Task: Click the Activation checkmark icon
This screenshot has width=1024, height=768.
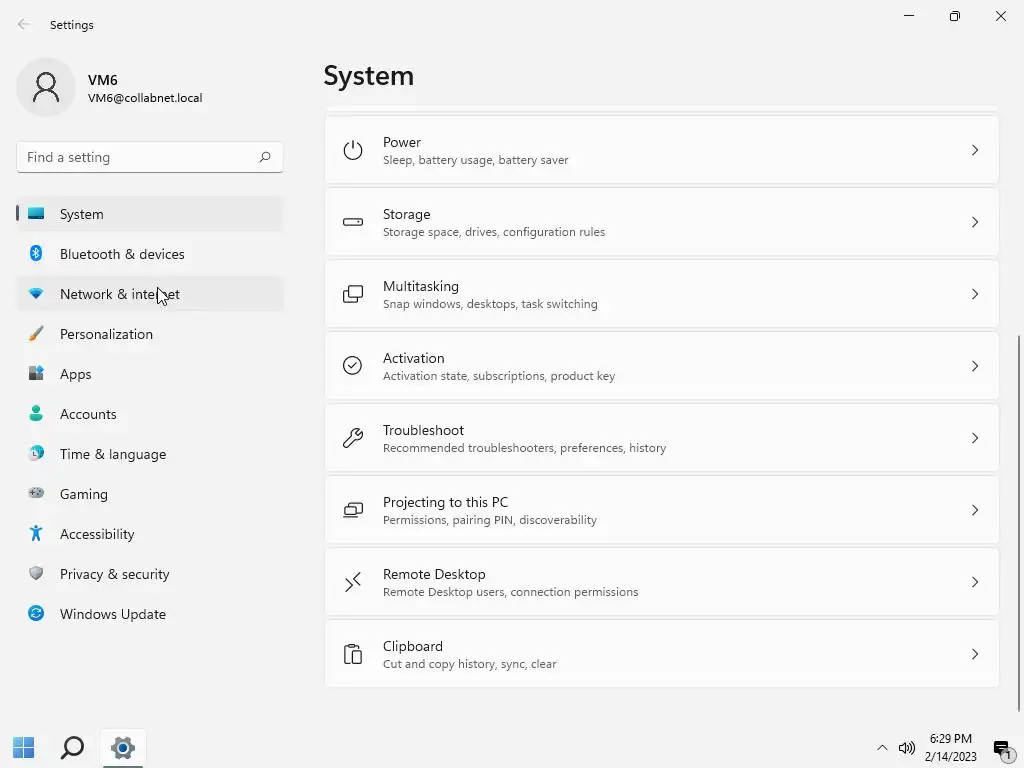Action: click(352, 366)
